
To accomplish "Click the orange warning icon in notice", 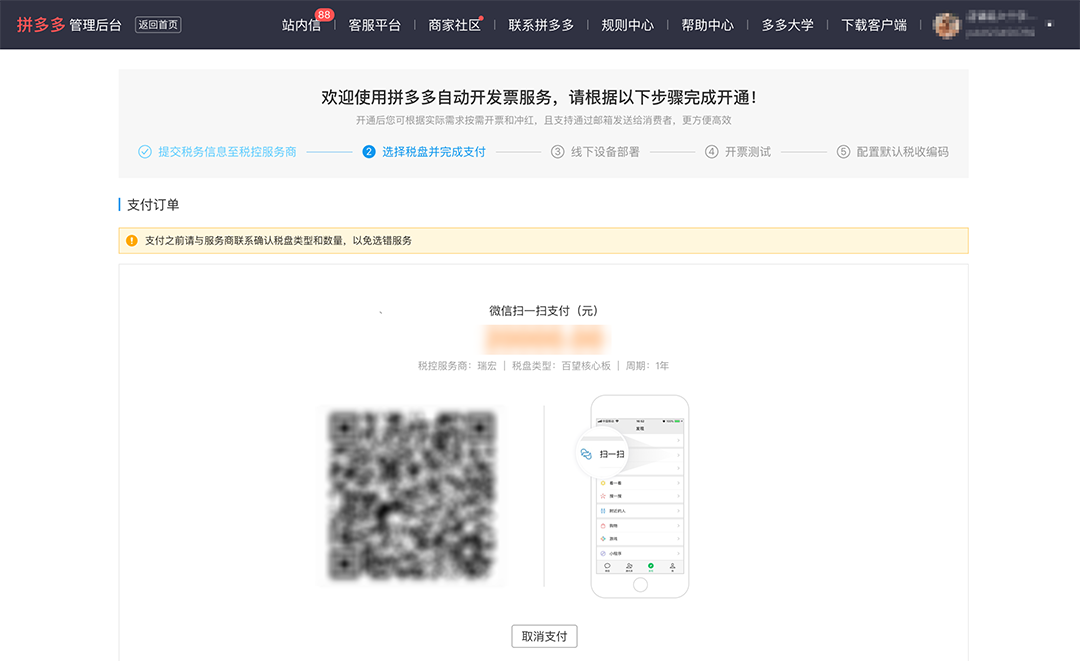I will [132, 240].
